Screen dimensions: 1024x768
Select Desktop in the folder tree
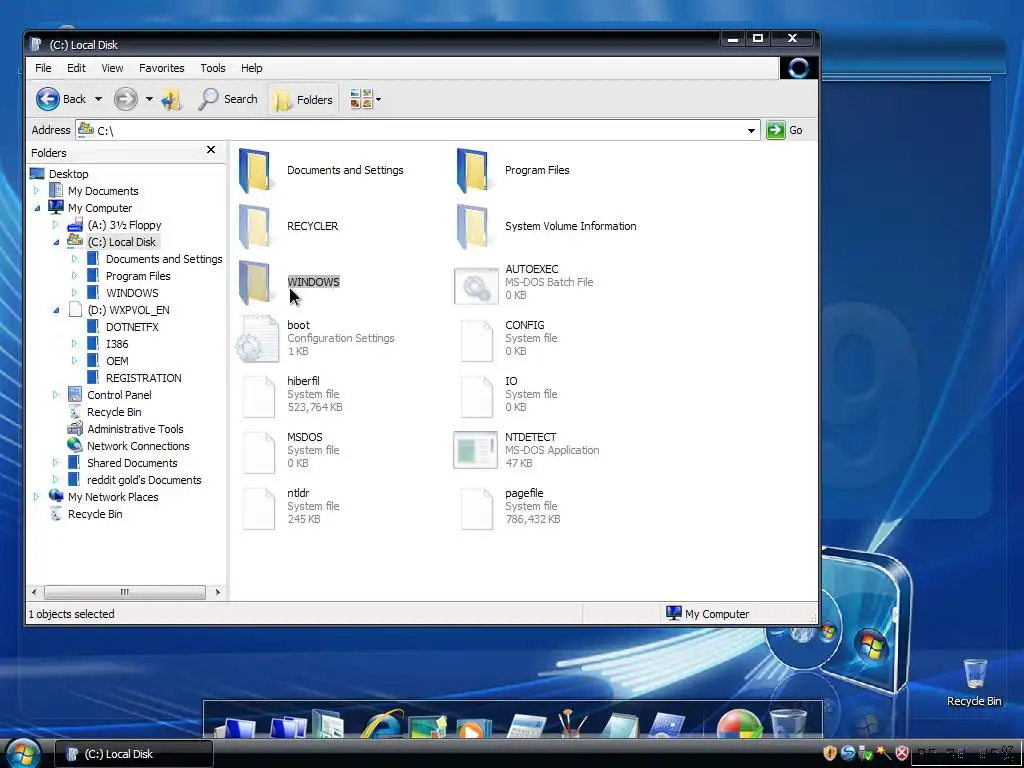pos(69,174)
